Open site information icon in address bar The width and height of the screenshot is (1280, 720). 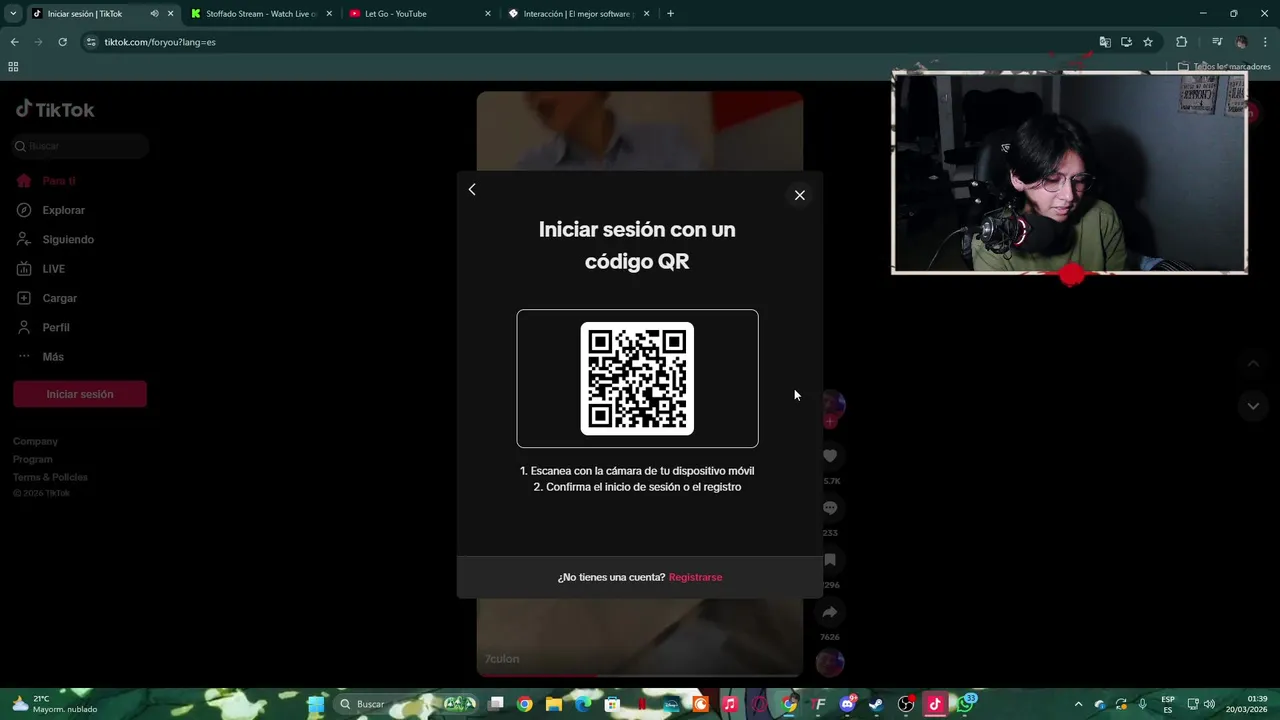pyautogui.click(x=91, y=42)
